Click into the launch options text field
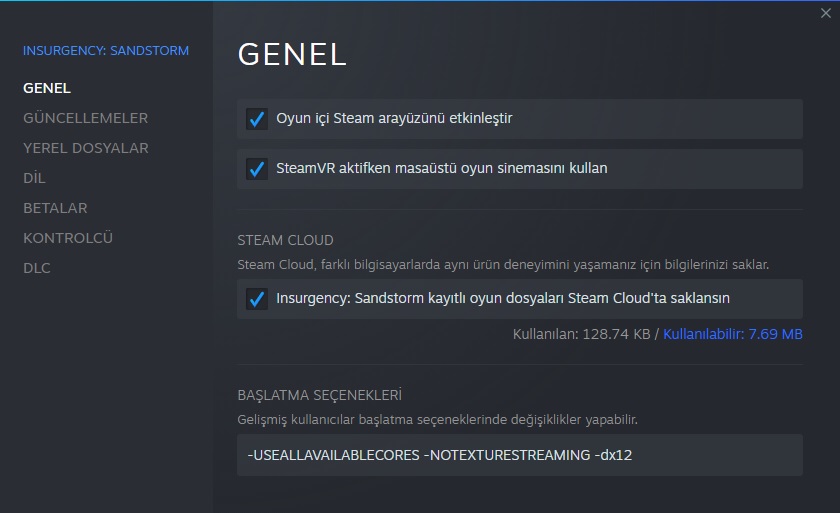 pos(520,455)
